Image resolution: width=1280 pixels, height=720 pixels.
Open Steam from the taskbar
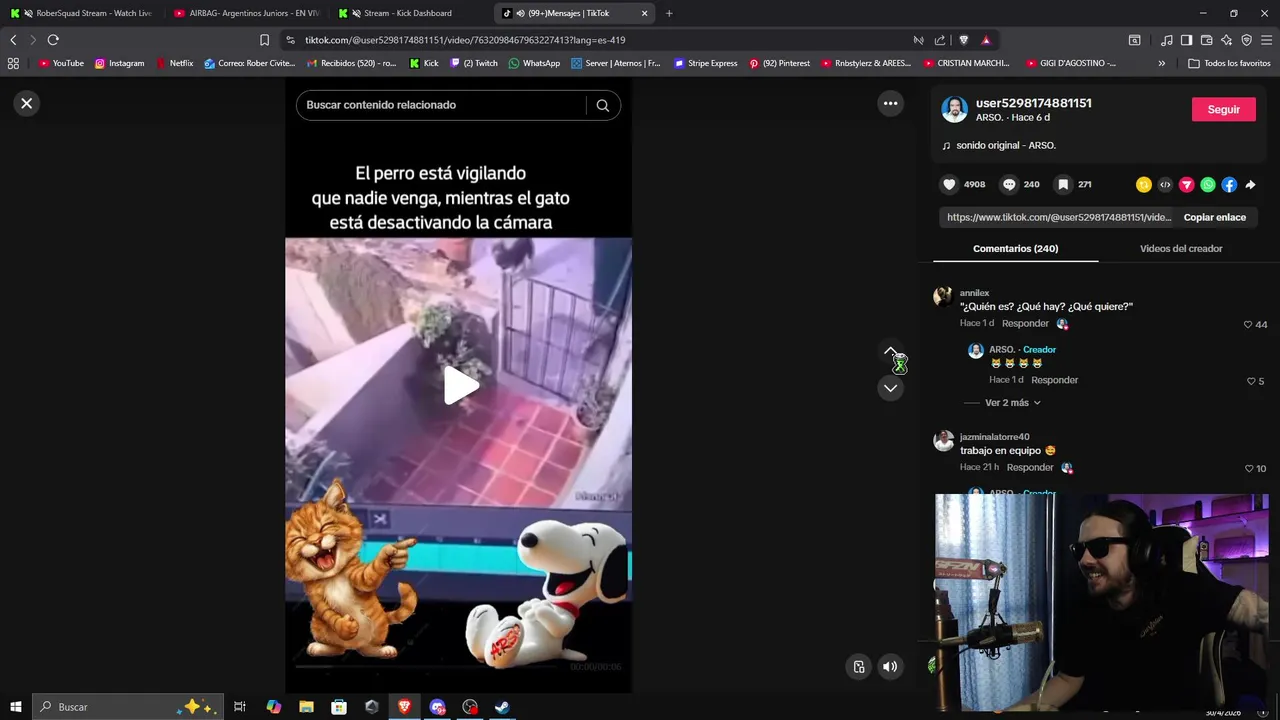pos(502,707)
